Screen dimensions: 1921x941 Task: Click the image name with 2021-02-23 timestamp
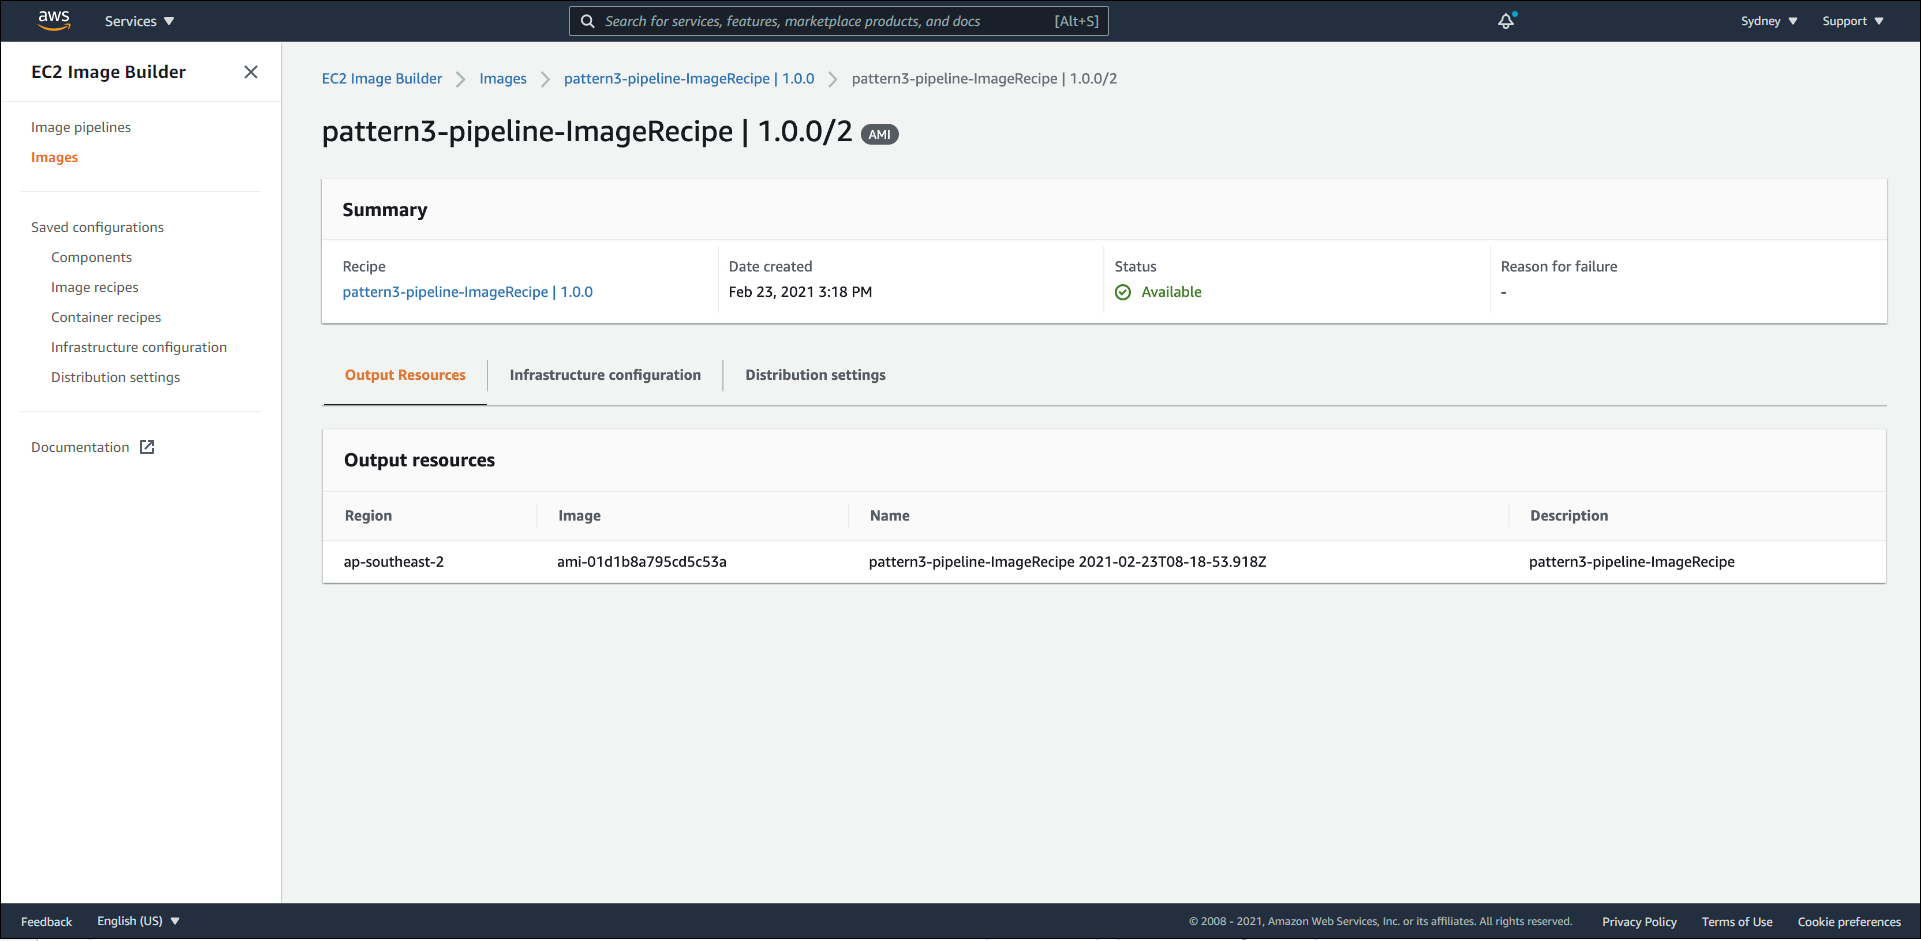click(x=1067, y=562)
